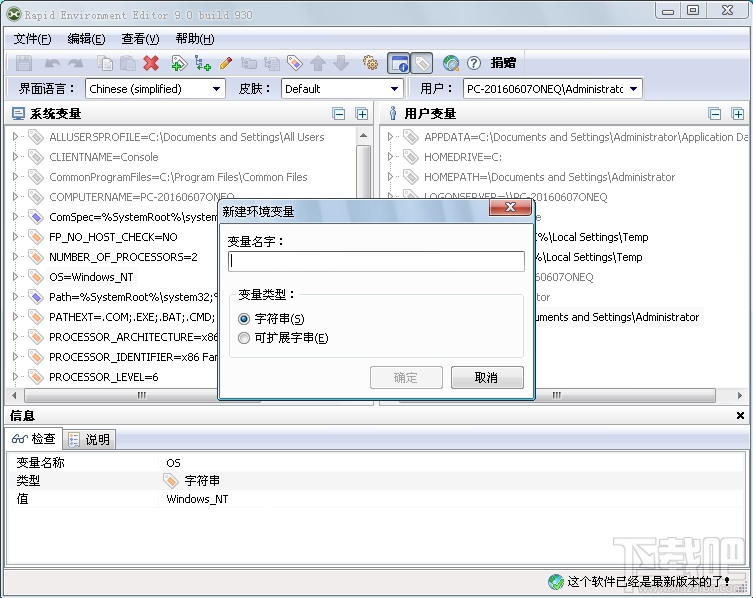Select the FP_NO_HOST_CHECK=NO row
This screenshot has width=753, height=598.
pos(113,237)
